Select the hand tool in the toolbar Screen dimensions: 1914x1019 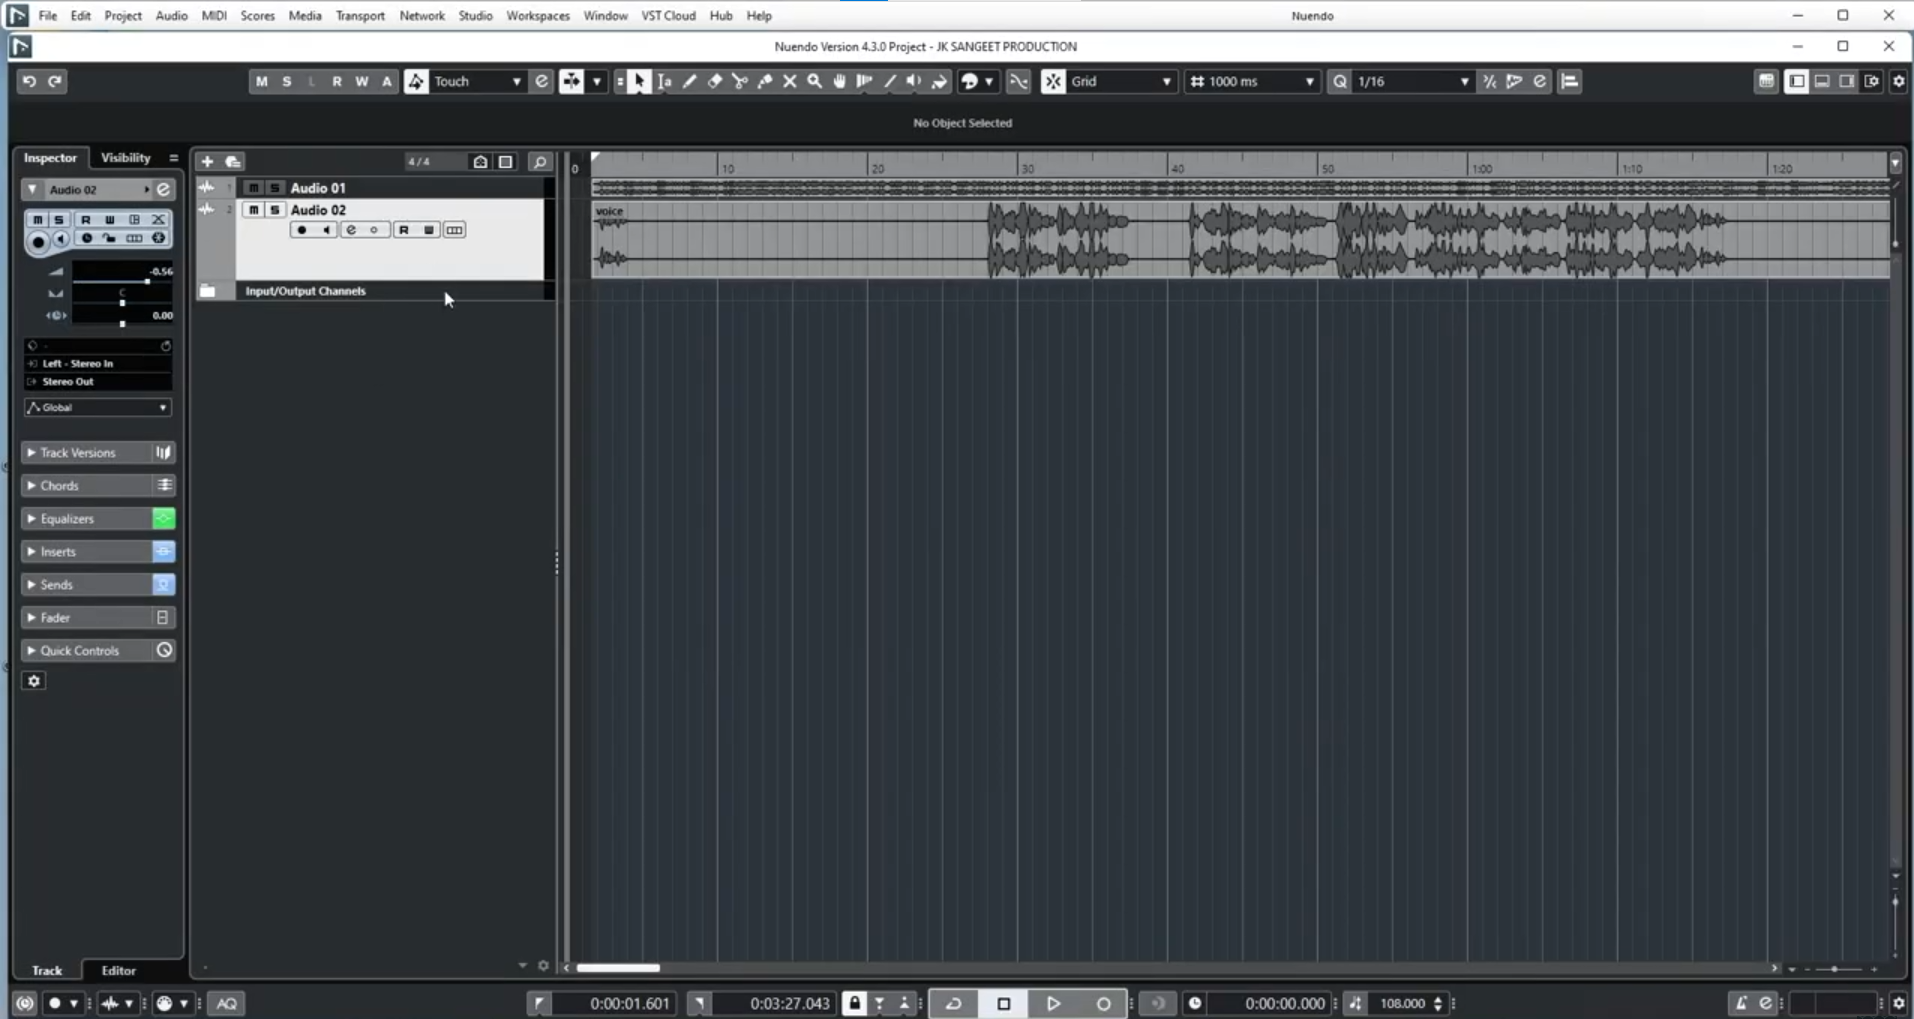pos(839,82)
